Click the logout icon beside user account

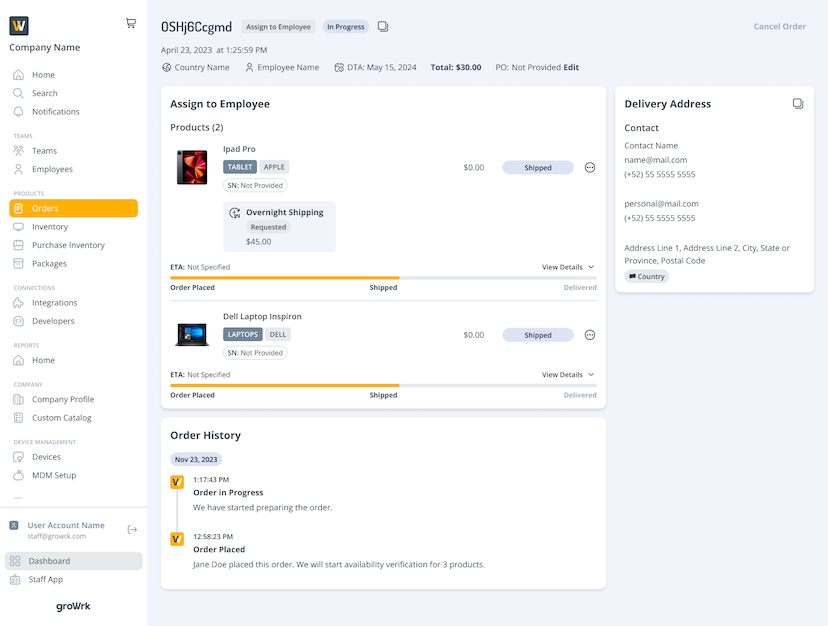tap(132, 529)
